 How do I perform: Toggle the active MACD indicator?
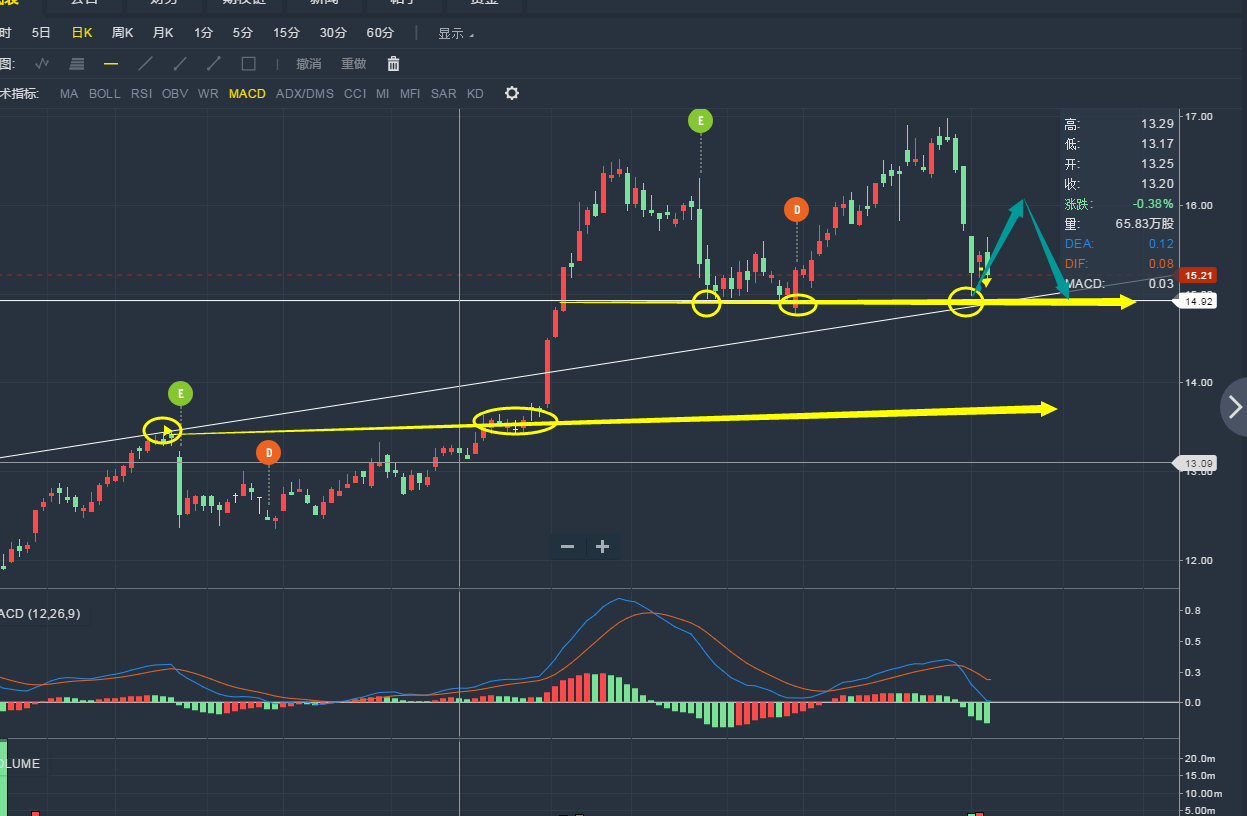(x=247, y=93)
